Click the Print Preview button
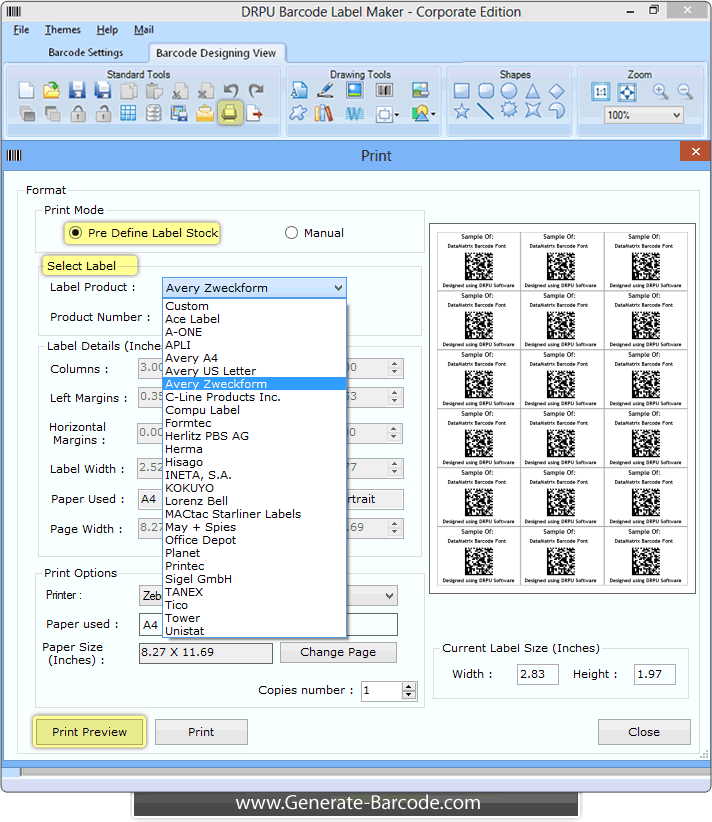Screen dimensions: 712x822 point(90,732)
